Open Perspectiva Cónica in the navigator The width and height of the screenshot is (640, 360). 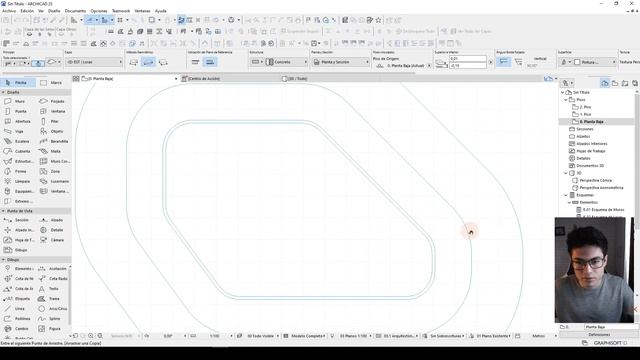coord(592,180)
